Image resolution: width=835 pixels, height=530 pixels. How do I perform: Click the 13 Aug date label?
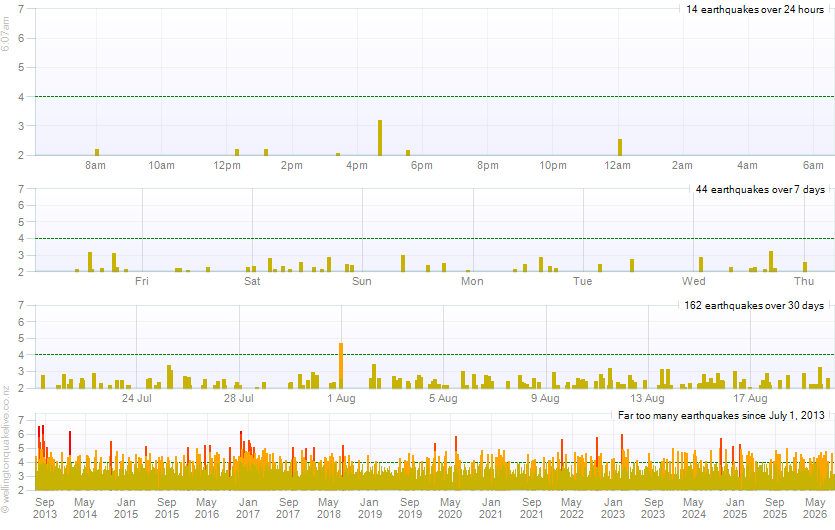[x=648, y=398]
